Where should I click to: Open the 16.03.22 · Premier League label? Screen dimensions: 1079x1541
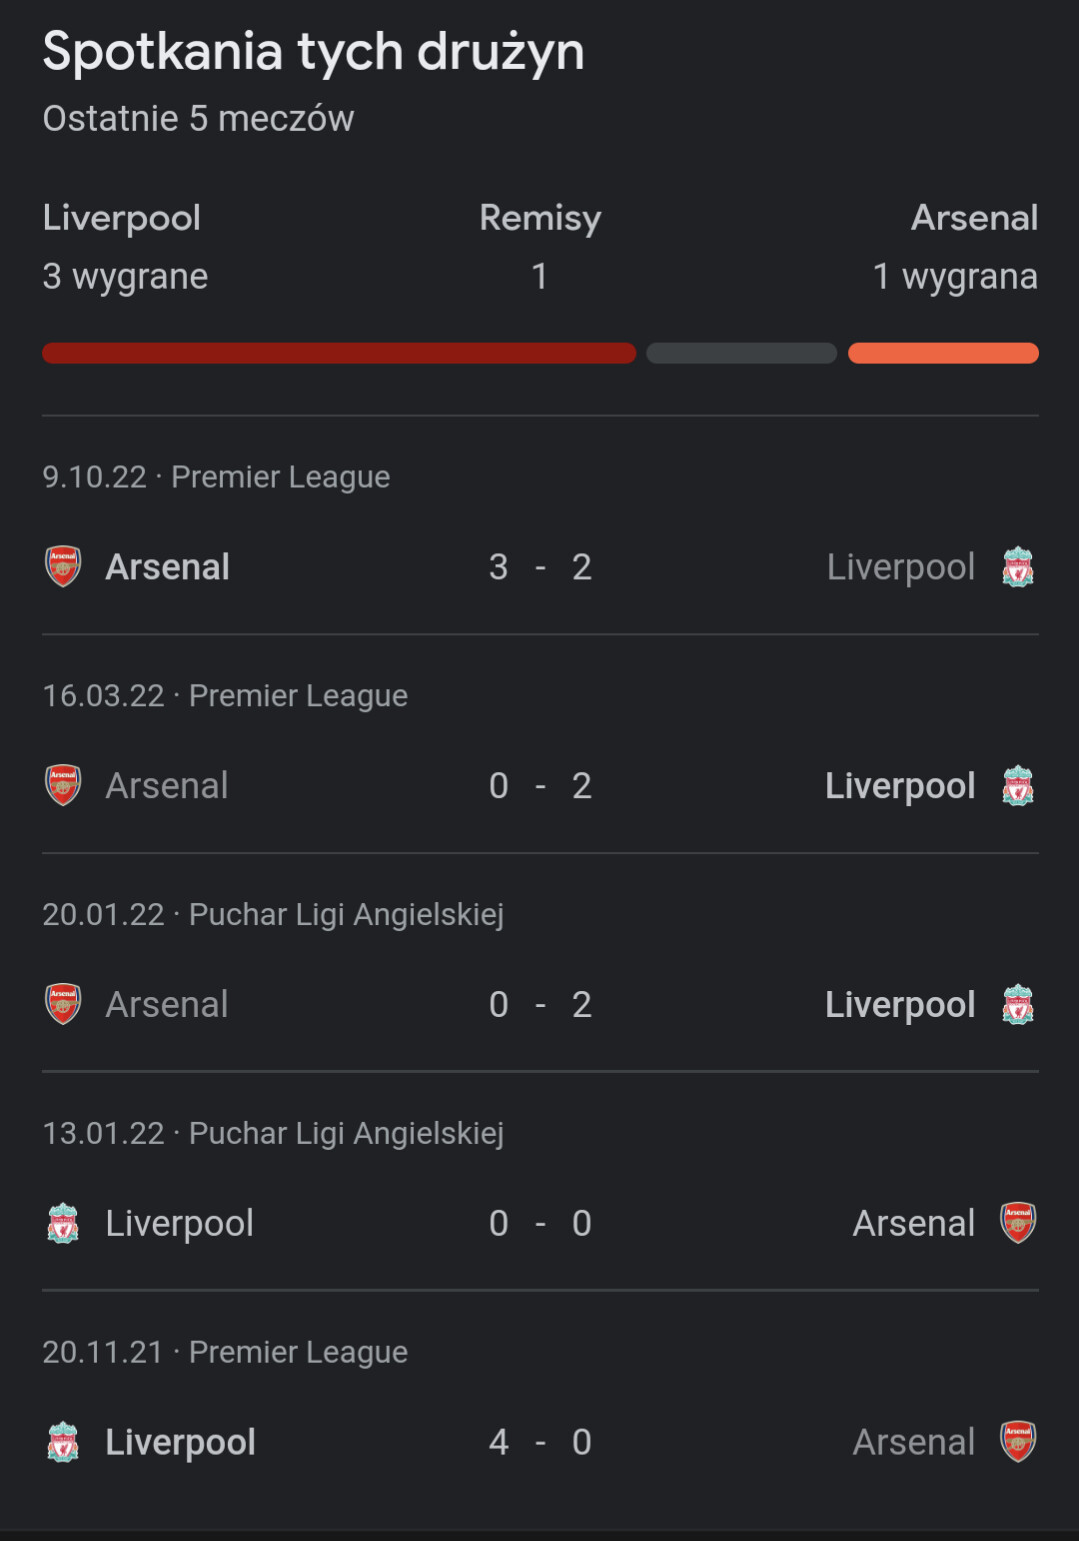(225, 696)
